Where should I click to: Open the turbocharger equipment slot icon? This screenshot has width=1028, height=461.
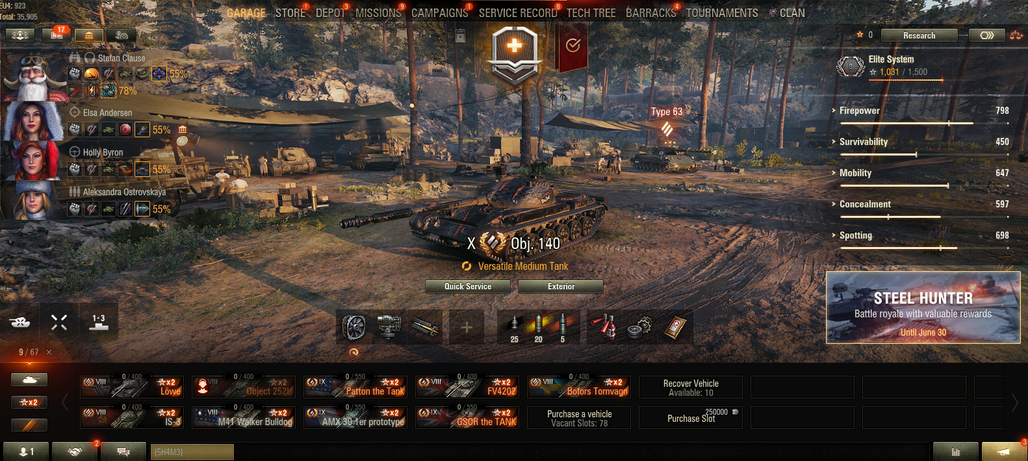point(354,327)
